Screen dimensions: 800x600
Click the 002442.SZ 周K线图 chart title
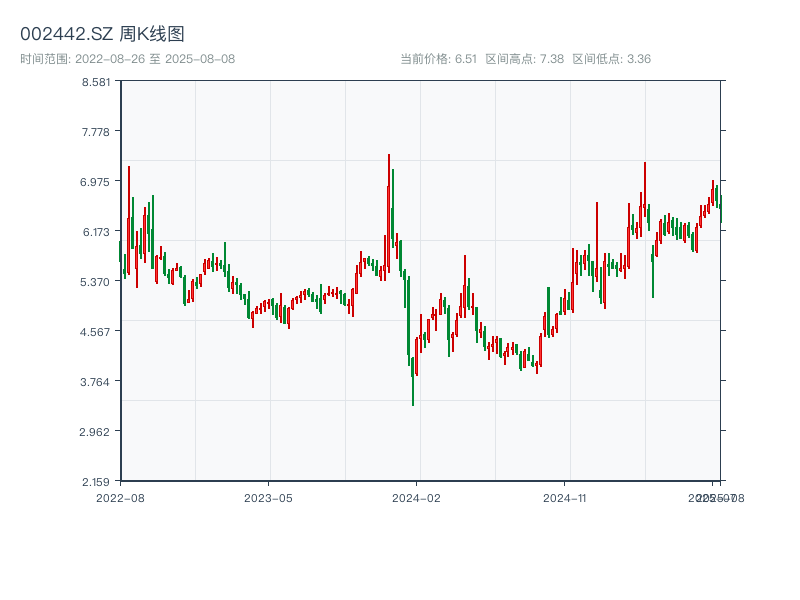coord(102,35)
